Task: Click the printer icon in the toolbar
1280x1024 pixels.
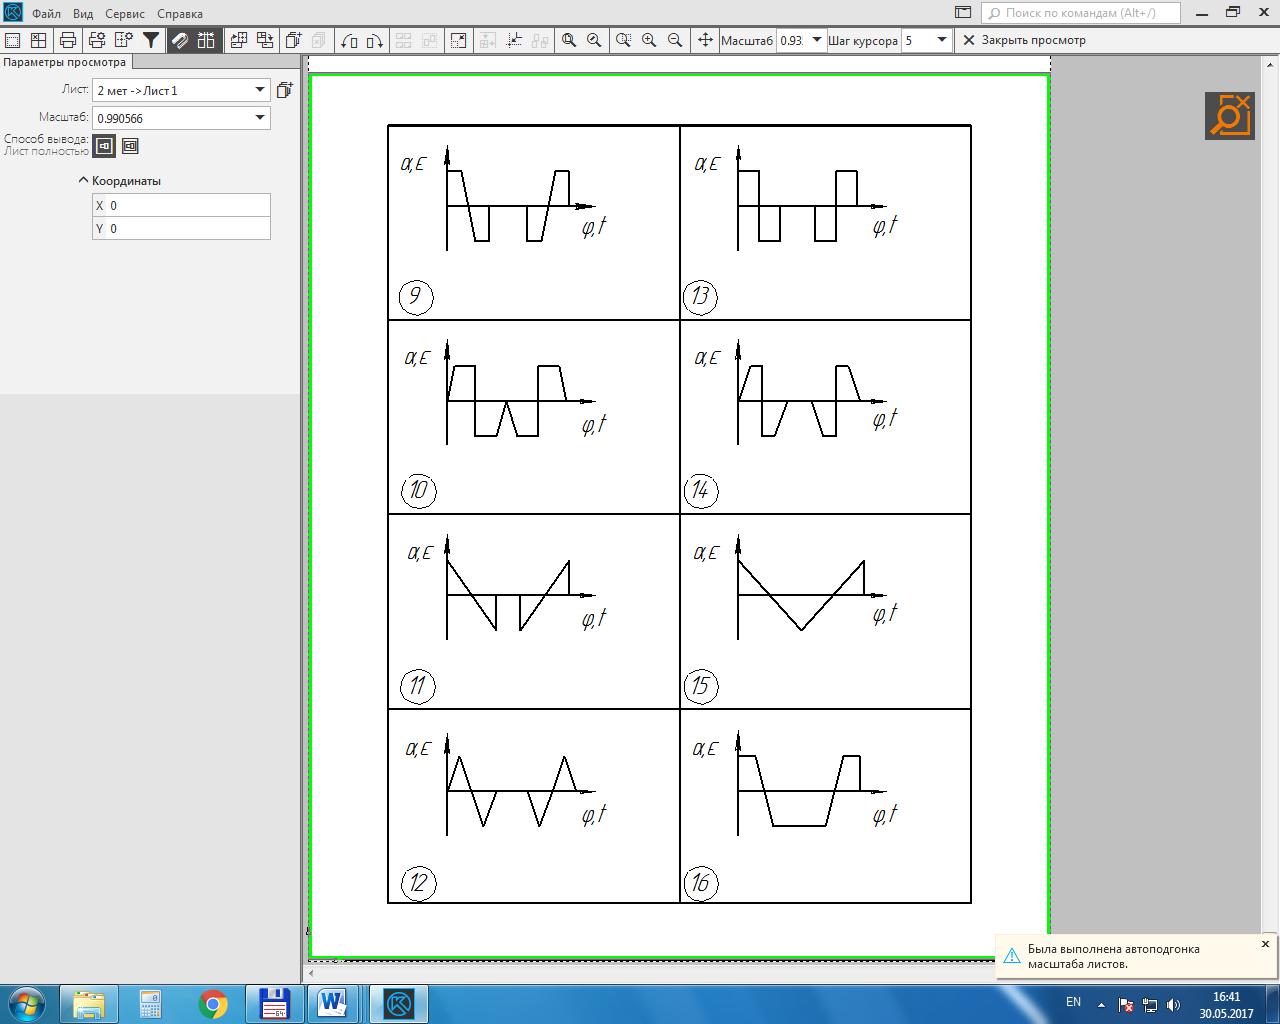Action: (68, 40)
